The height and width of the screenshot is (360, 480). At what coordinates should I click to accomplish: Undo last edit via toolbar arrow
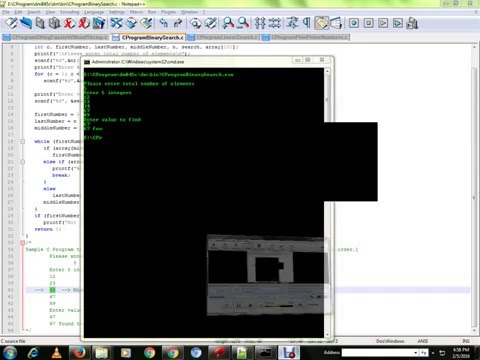(163, 23)
